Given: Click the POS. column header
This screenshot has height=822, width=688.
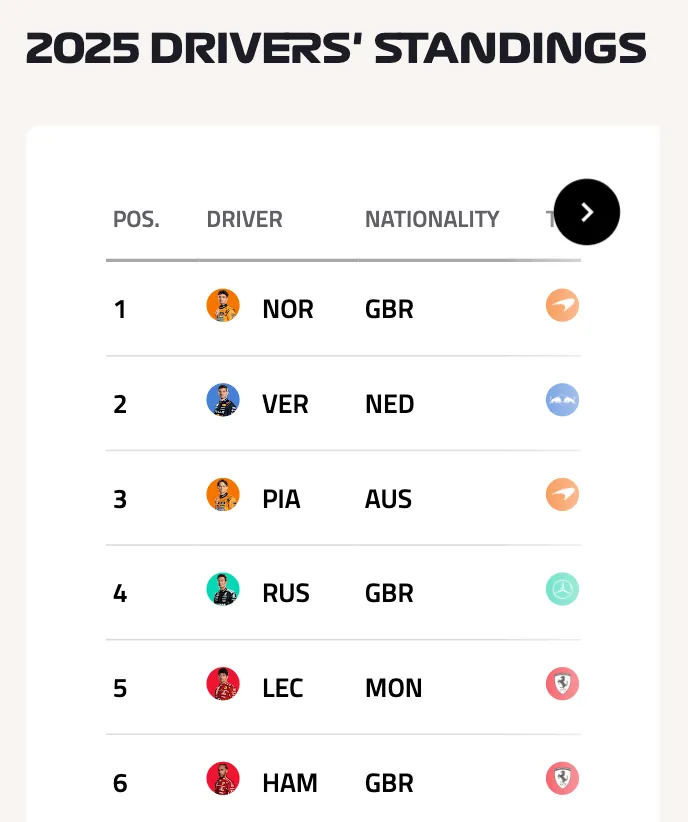Looking at the screenshot, I should [x=136, y=219].
